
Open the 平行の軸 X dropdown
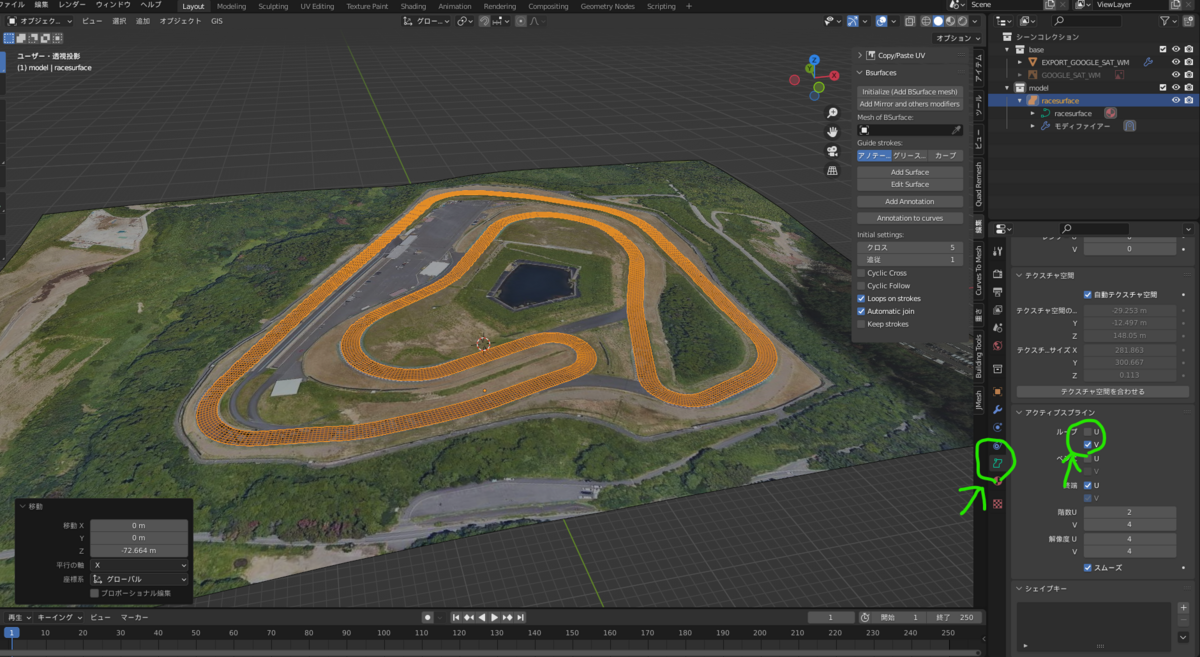pos(139,565)
